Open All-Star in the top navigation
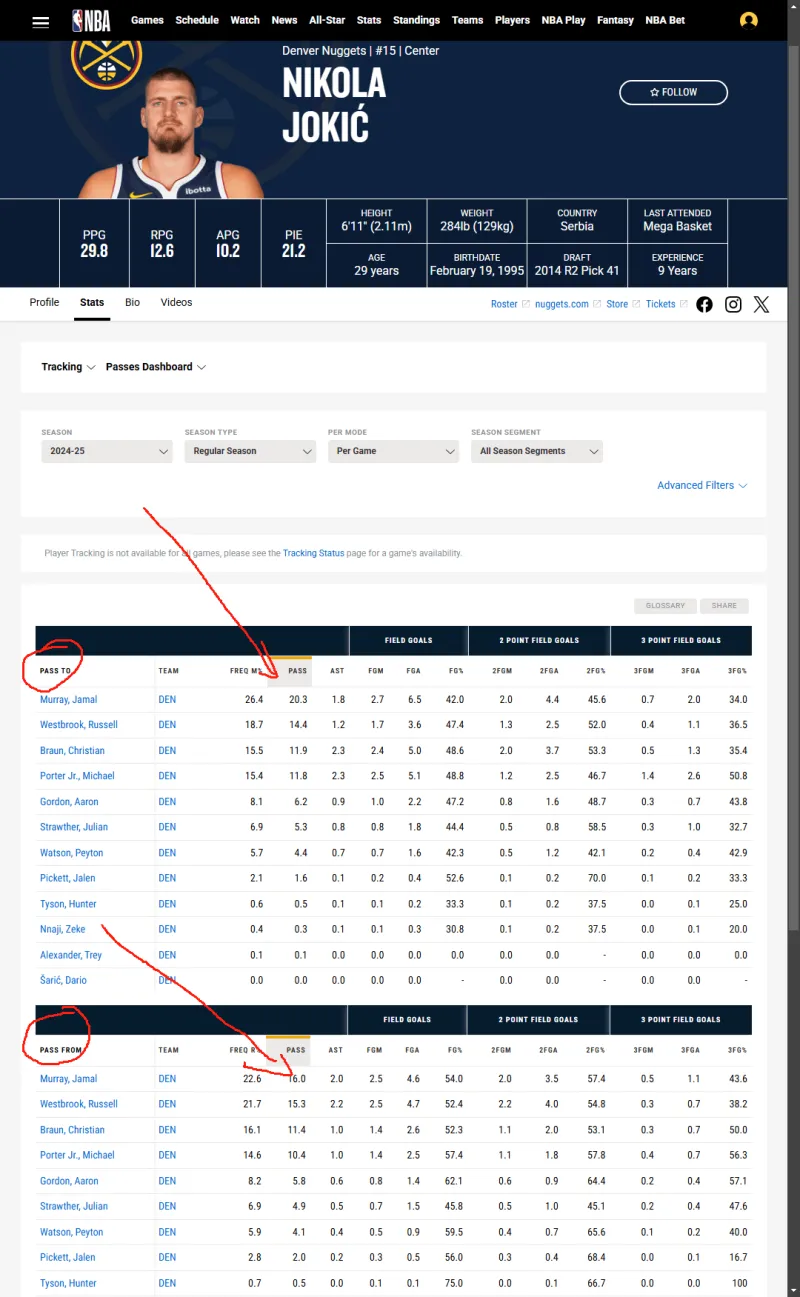Viewport: 800px width, 1297px height. tap(327, 20)
